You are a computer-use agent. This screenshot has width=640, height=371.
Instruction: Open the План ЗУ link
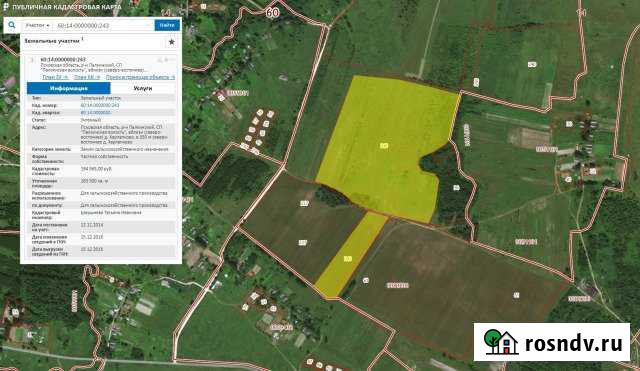(55, 77)
